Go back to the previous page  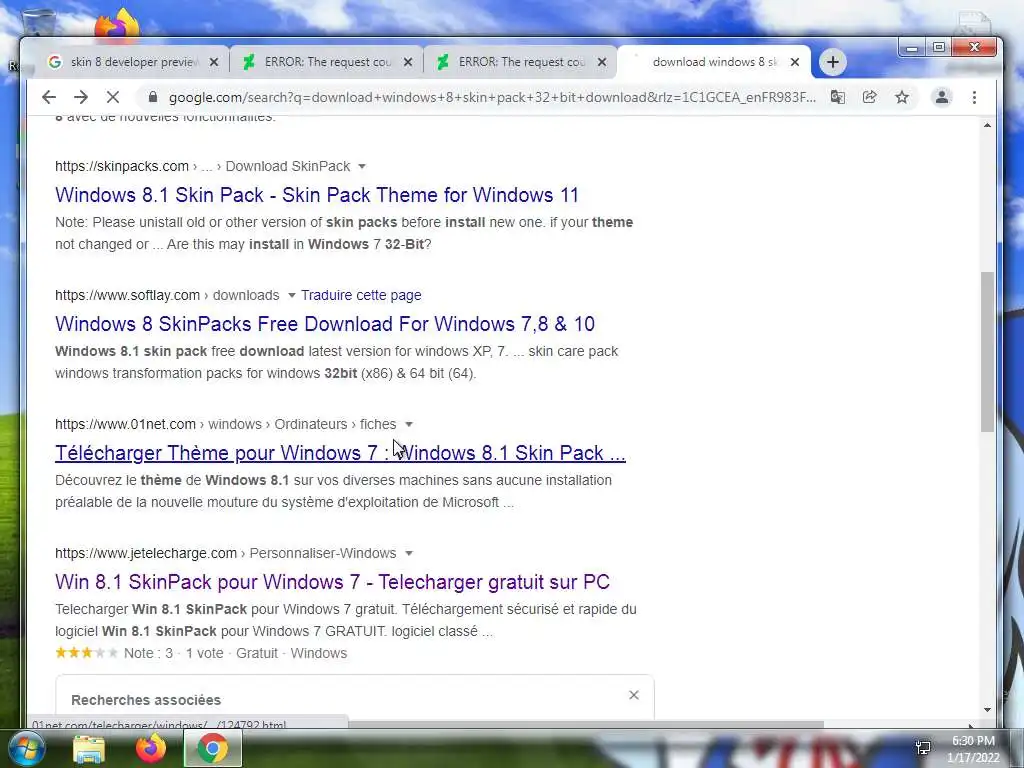pyautogui.click(x=49, y=97)
